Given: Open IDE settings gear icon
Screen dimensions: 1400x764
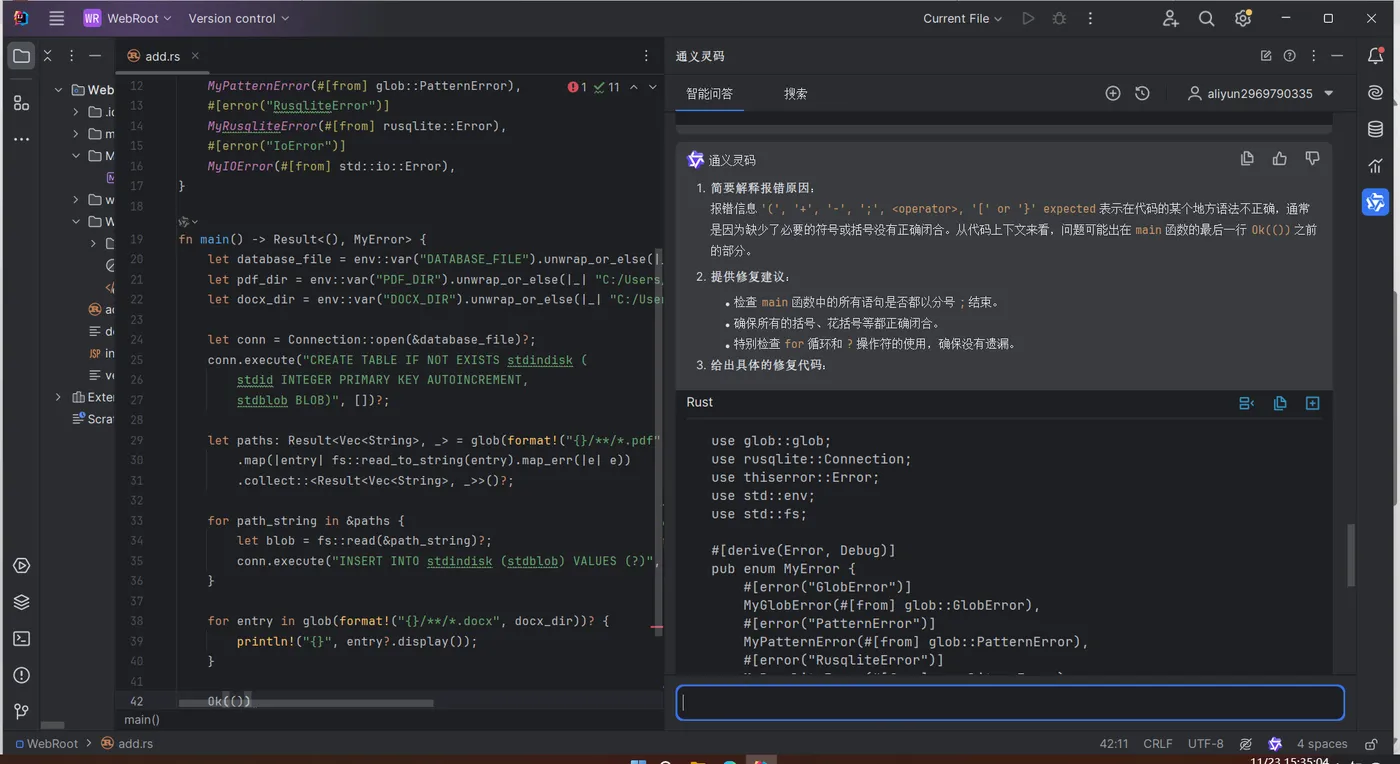Looking at the screenshot, I should [x=1243, y=18].
